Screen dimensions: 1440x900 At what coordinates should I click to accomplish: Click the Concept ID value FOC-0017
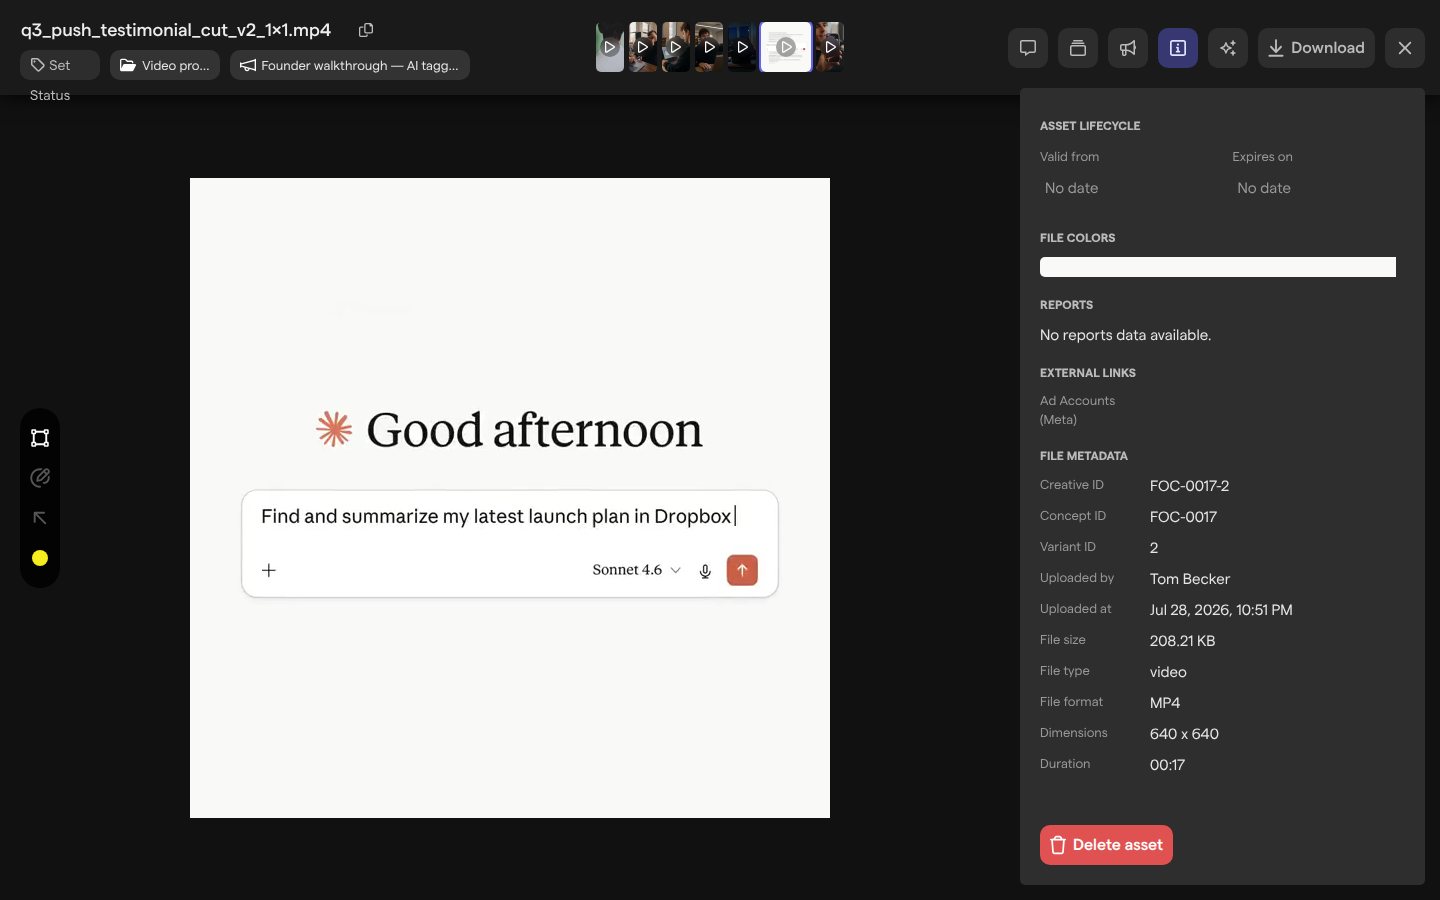pos(1183,517)
